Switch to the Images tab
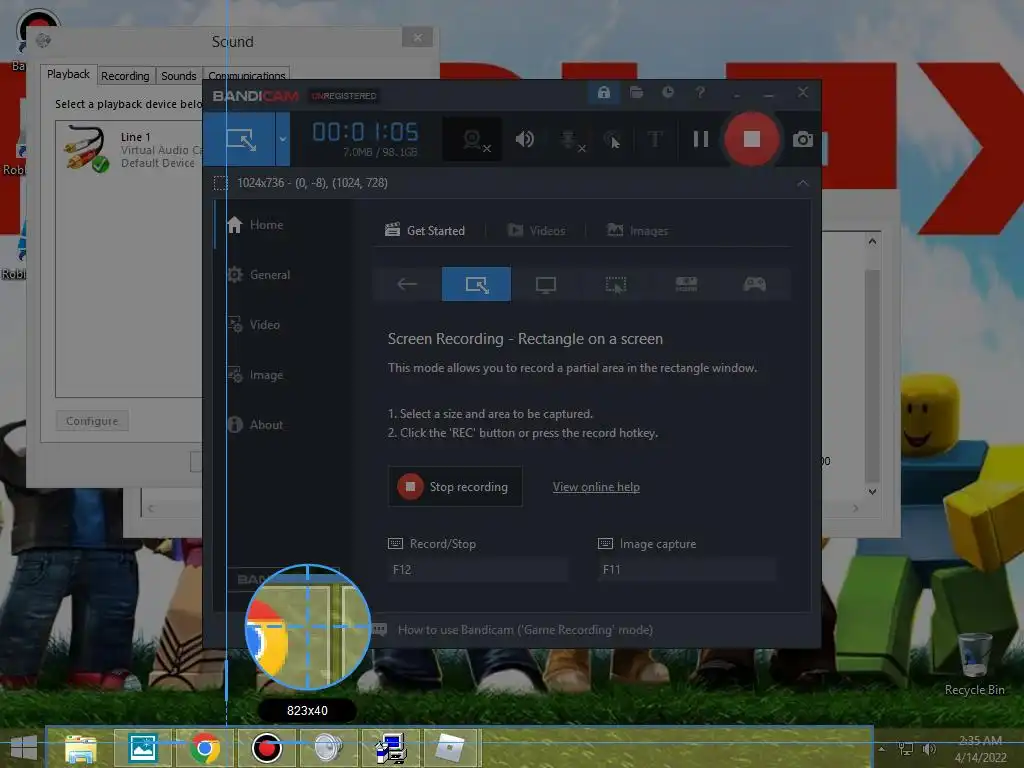Screen dimensions: 1024x768 [x=637, y=231]
